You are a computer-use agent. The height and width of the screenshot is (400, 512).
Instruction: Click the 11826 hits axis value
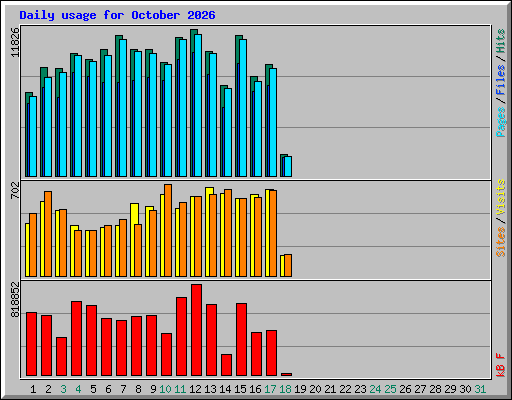[15, 42]
